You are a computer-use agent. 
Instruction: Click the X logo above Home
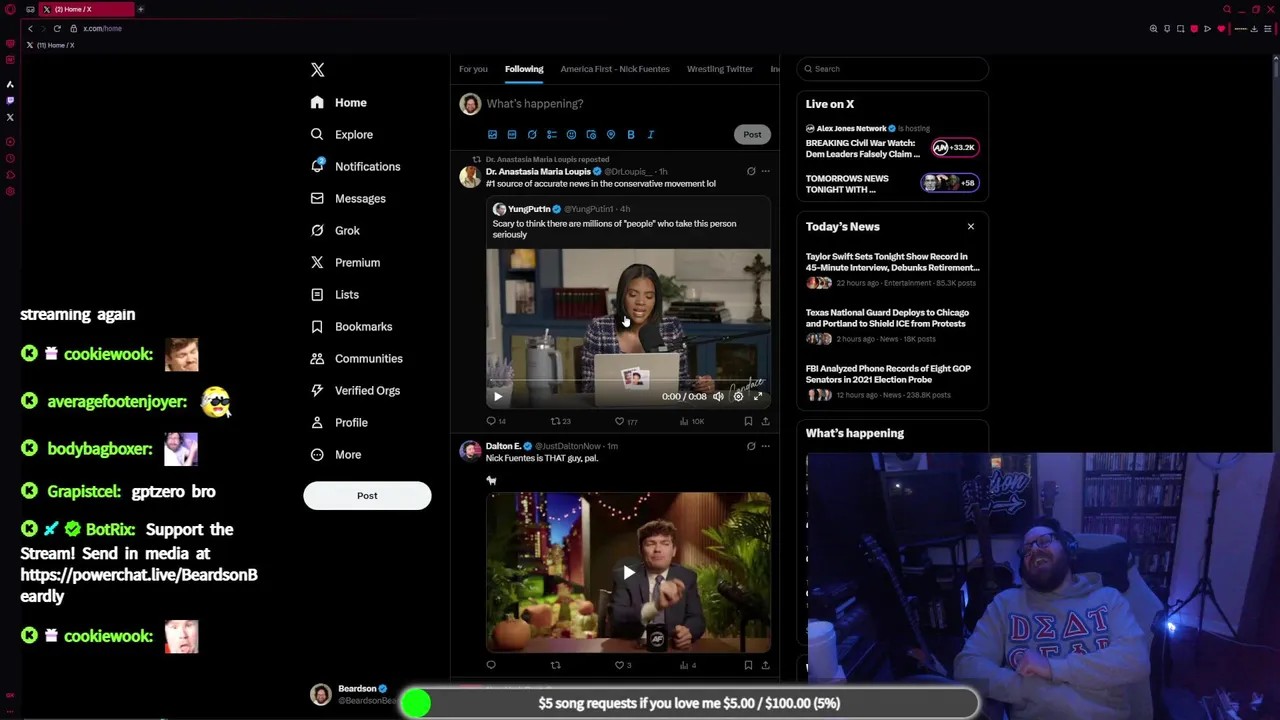click(x=317, y=70)
